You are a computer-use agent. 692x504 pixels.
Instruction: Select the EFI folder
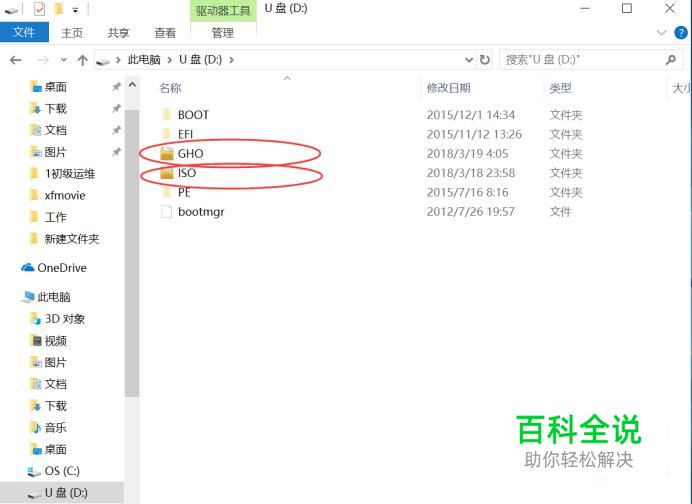(177, 134)
